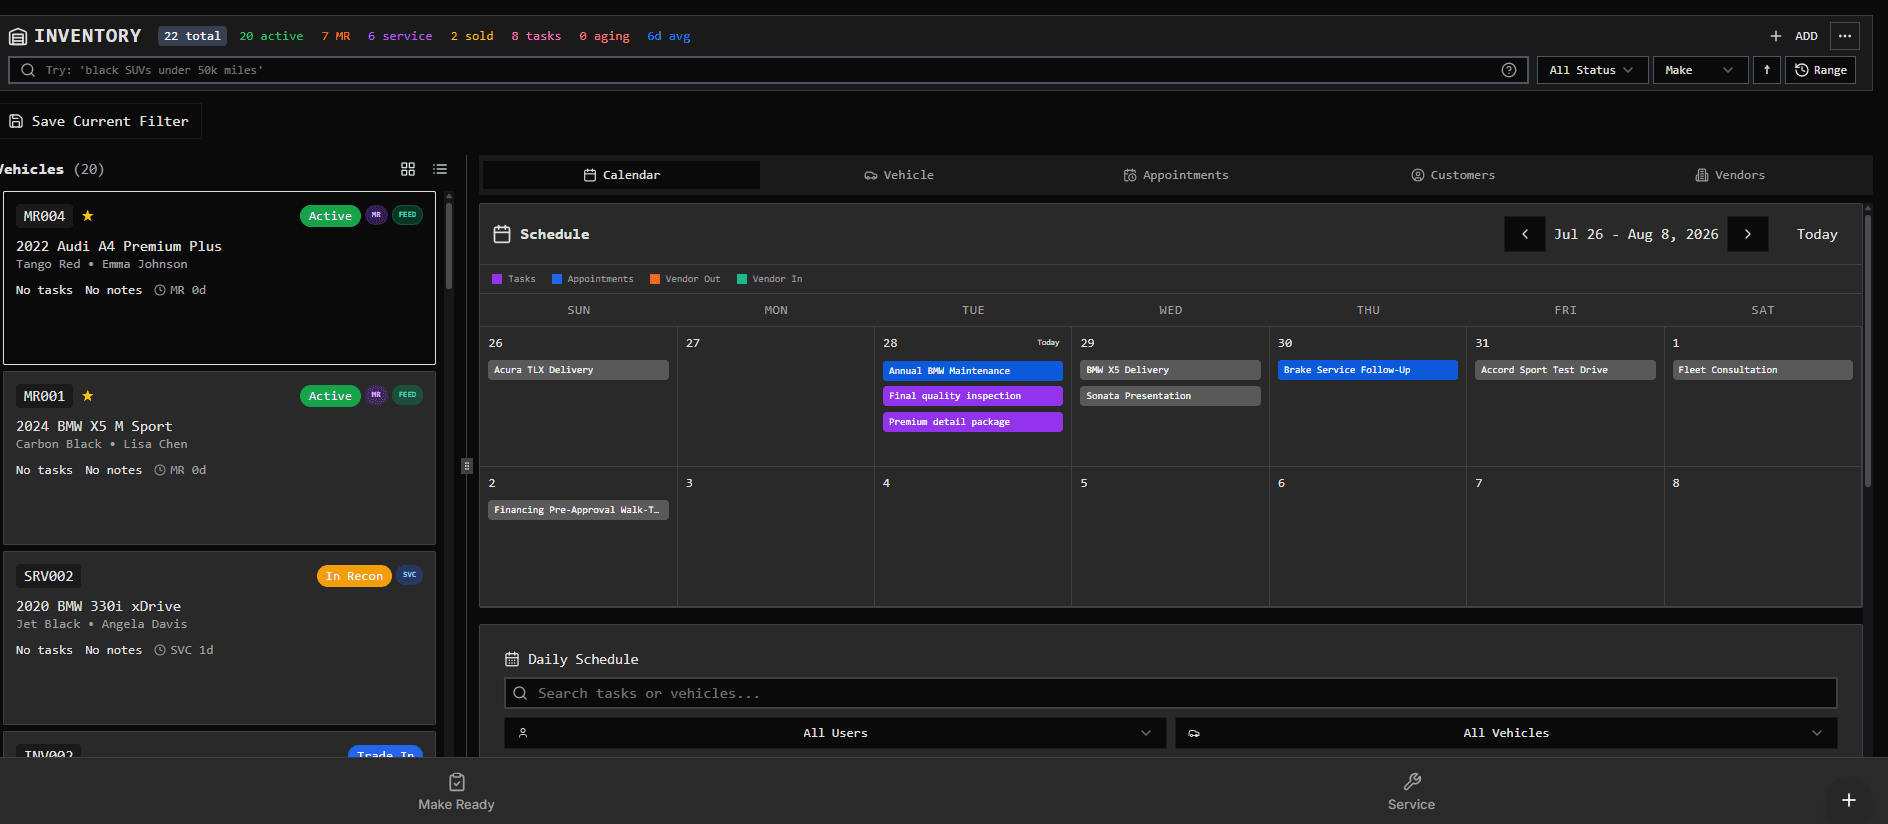Click the Inventory header icon

point(17,37)
